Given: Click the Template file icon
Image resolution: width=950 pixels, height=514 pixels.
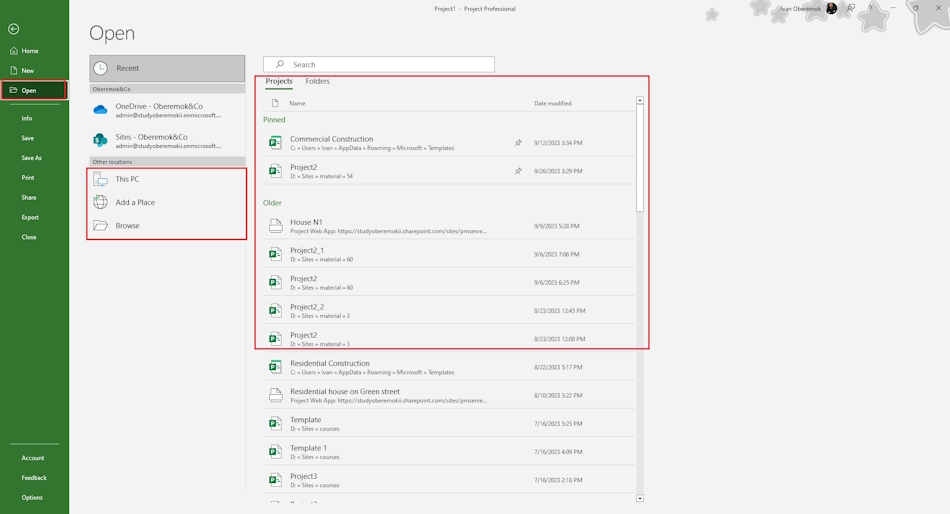Looking at the screenshot, I should (x=276, y=424).
